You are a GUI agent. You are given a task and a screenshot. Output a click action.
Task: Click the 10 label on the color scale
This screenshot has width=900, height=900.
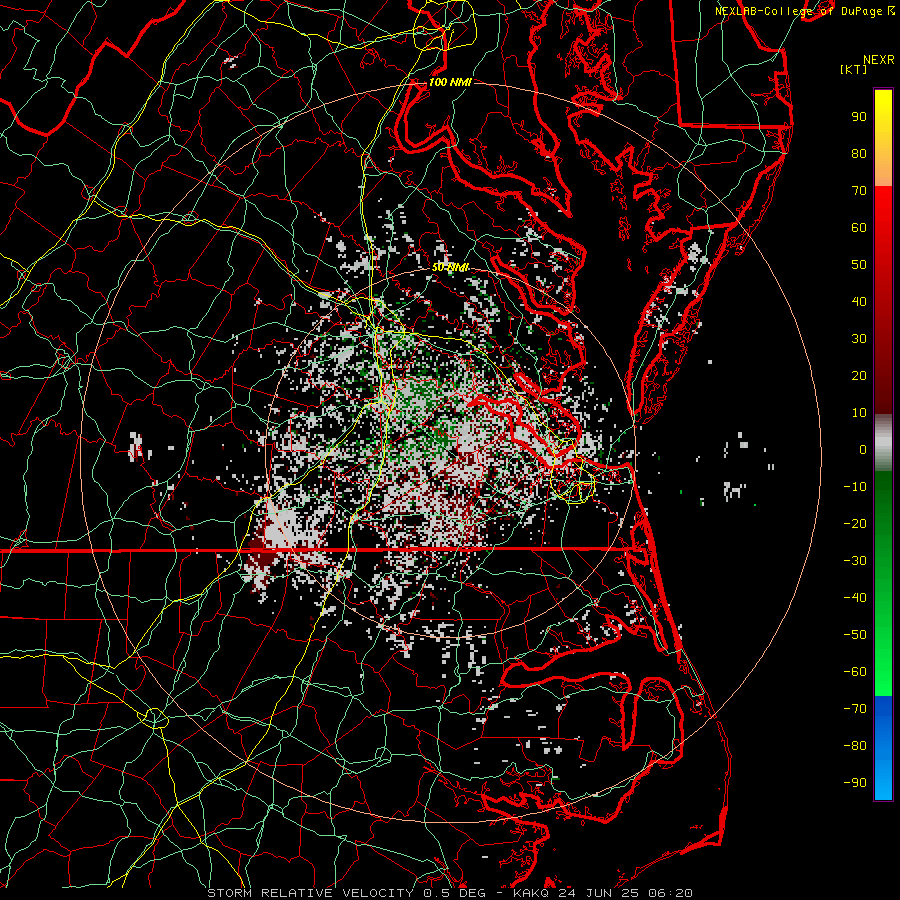coord(859,413)
